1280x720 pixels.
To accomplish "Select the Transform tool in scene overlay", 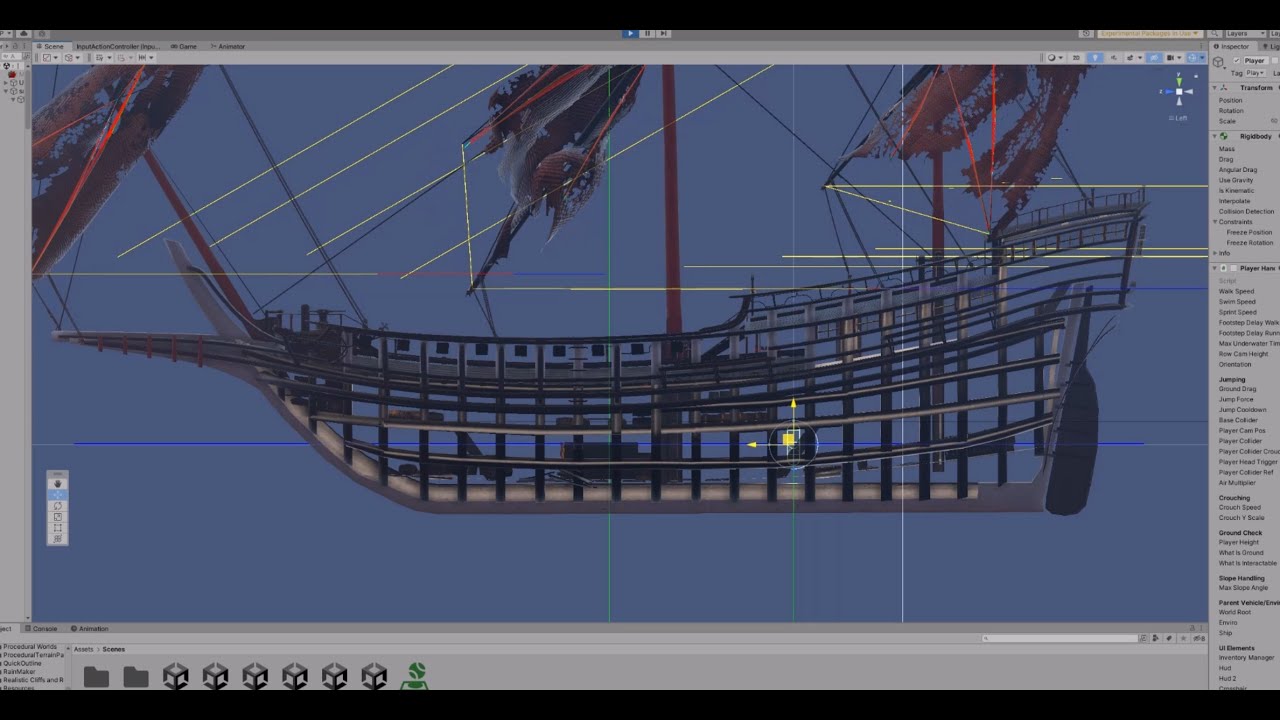I will (58, 539).
